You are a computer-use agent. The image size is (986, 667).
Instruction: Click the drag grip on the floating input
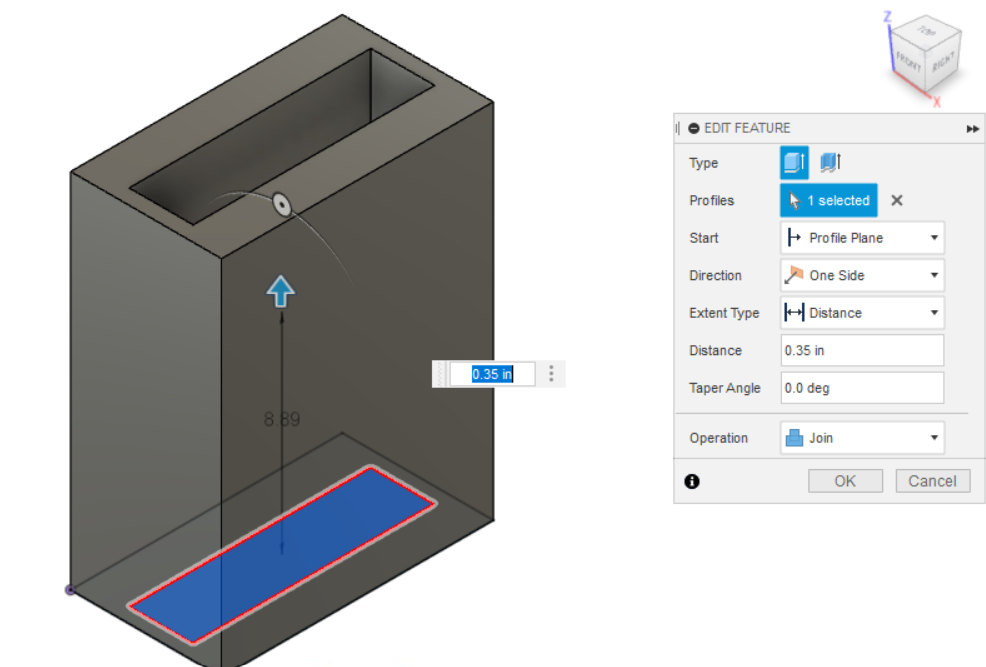[440, 374]
